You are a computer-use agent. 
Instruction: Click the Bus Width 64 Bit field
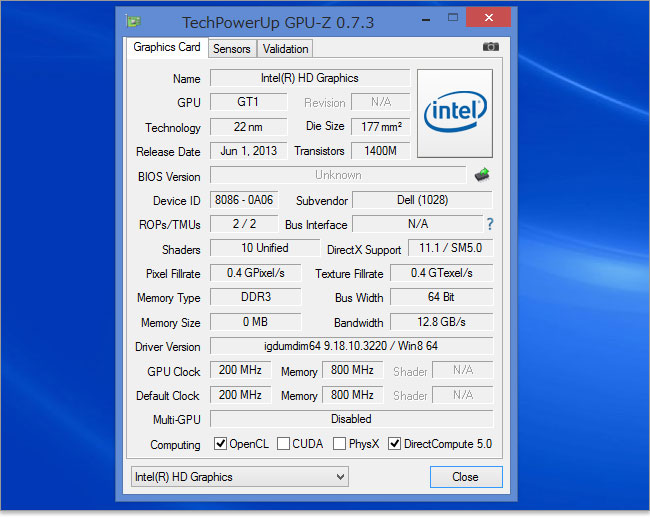pos(441,297)
